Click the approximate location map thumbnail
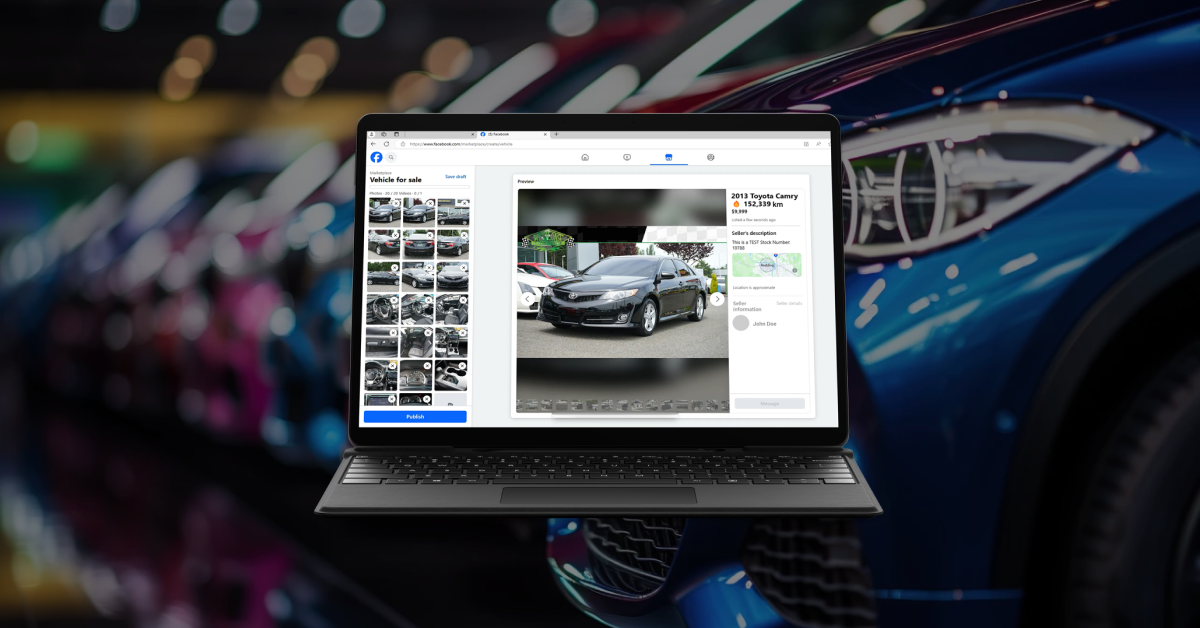The image size is (1200, 628). pyautogui.click(x=766, y=265)
